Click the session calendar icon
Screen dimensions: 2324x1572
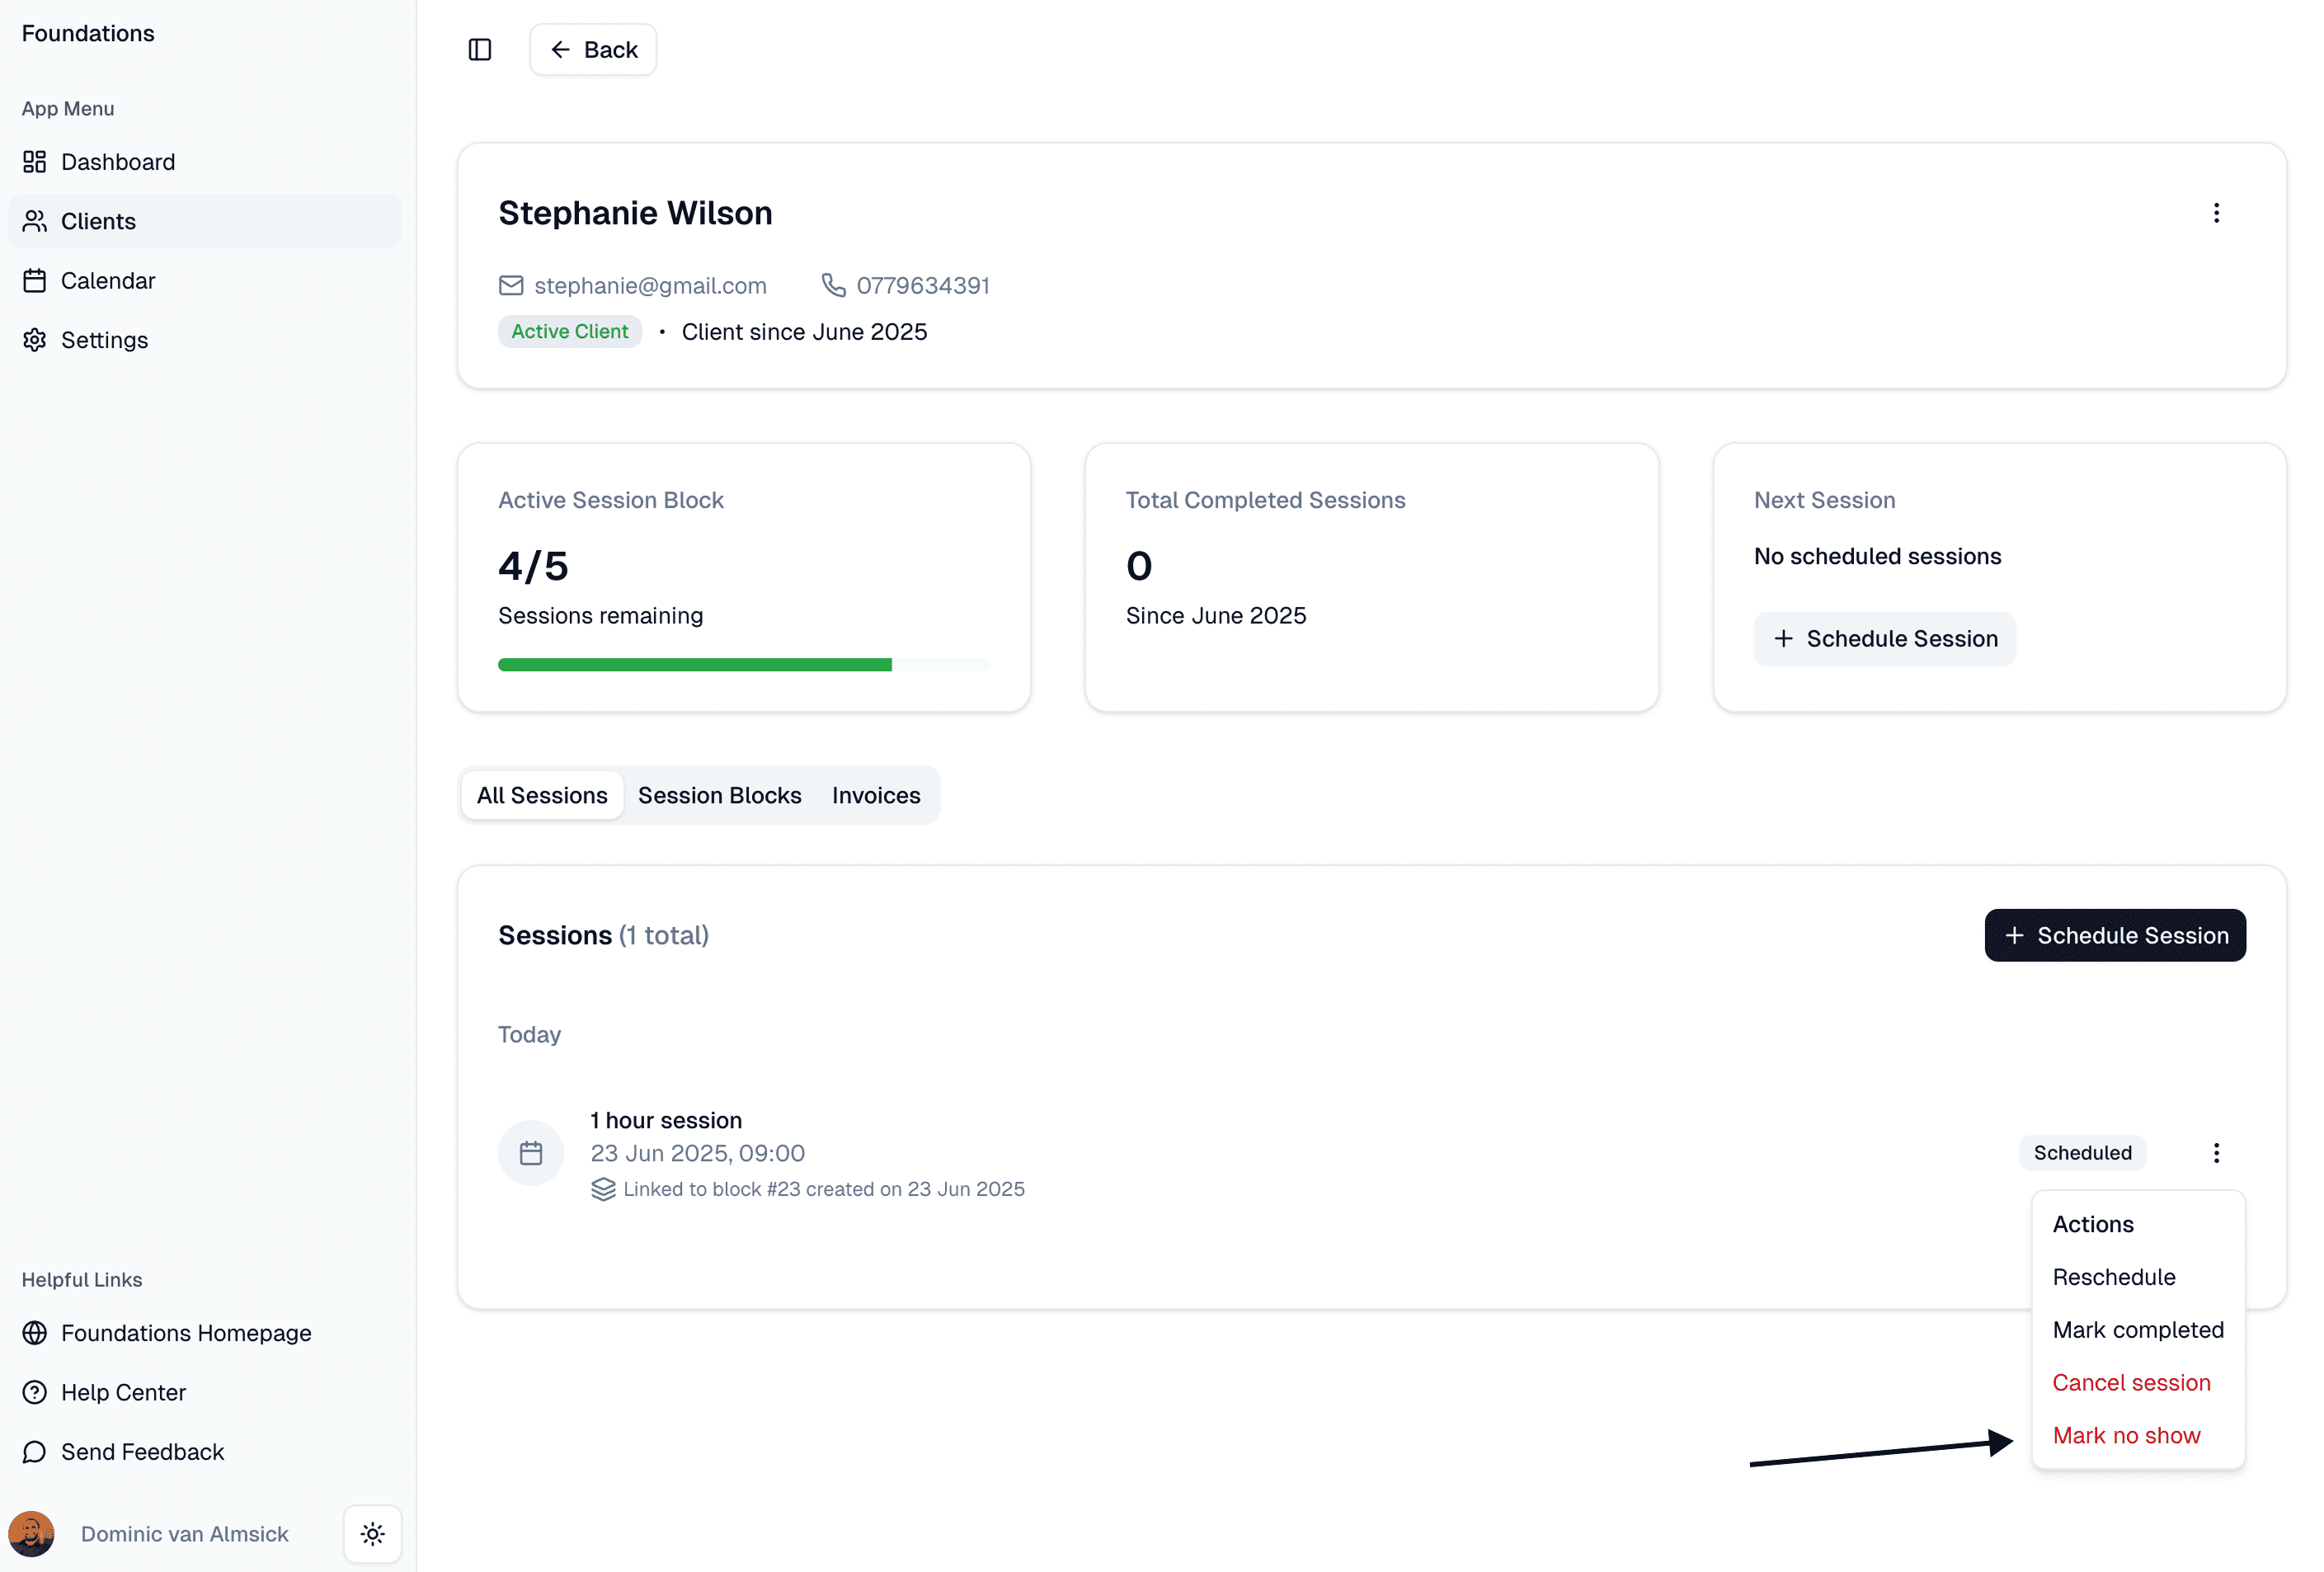click(531, 1153)
